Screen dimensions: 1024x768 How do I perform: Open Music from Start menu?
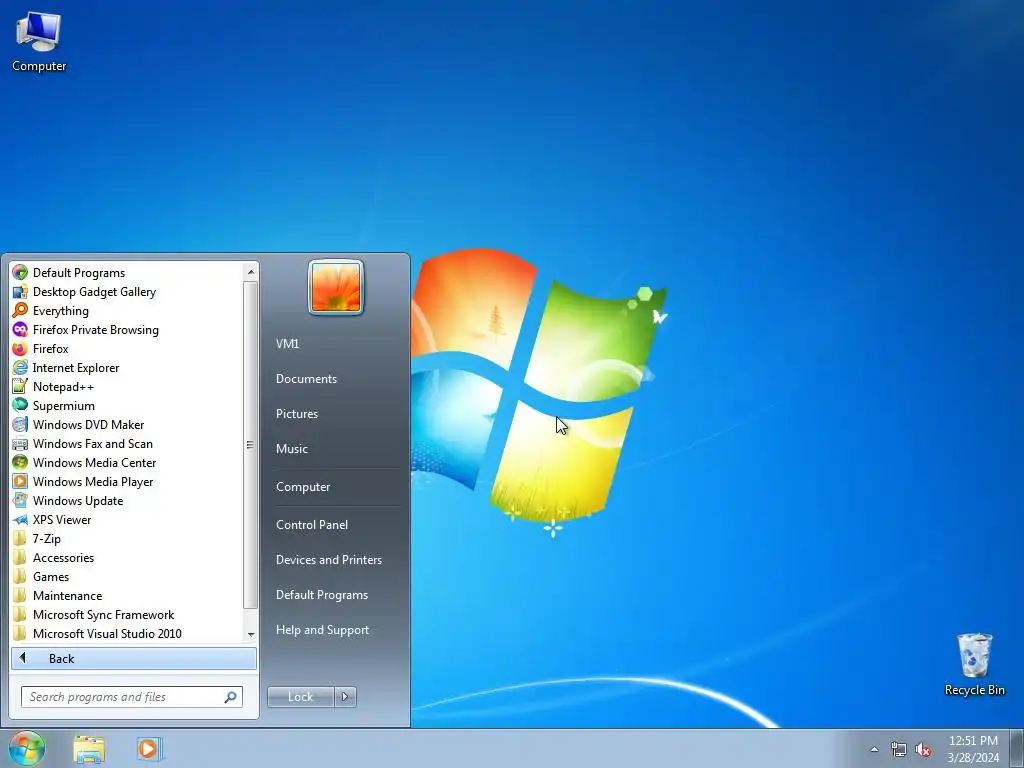(292, 449)
